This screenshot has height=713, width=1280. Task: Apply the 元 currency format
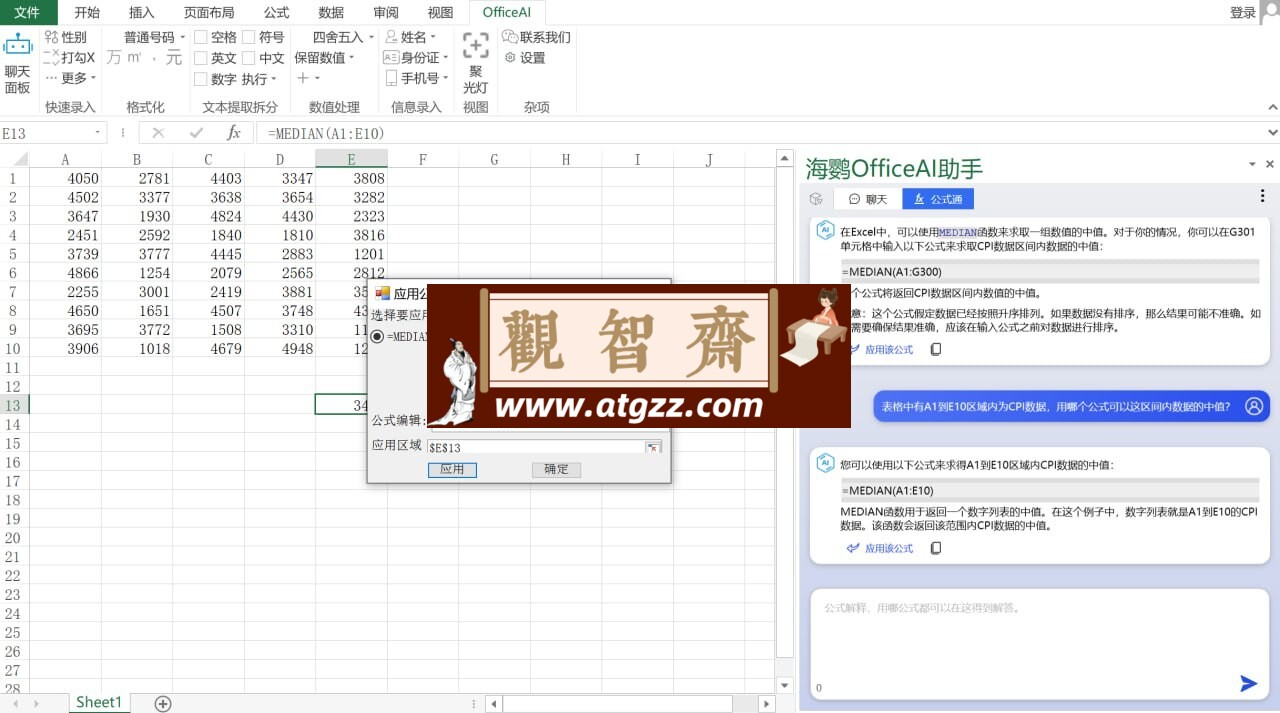tap(173, 58)
